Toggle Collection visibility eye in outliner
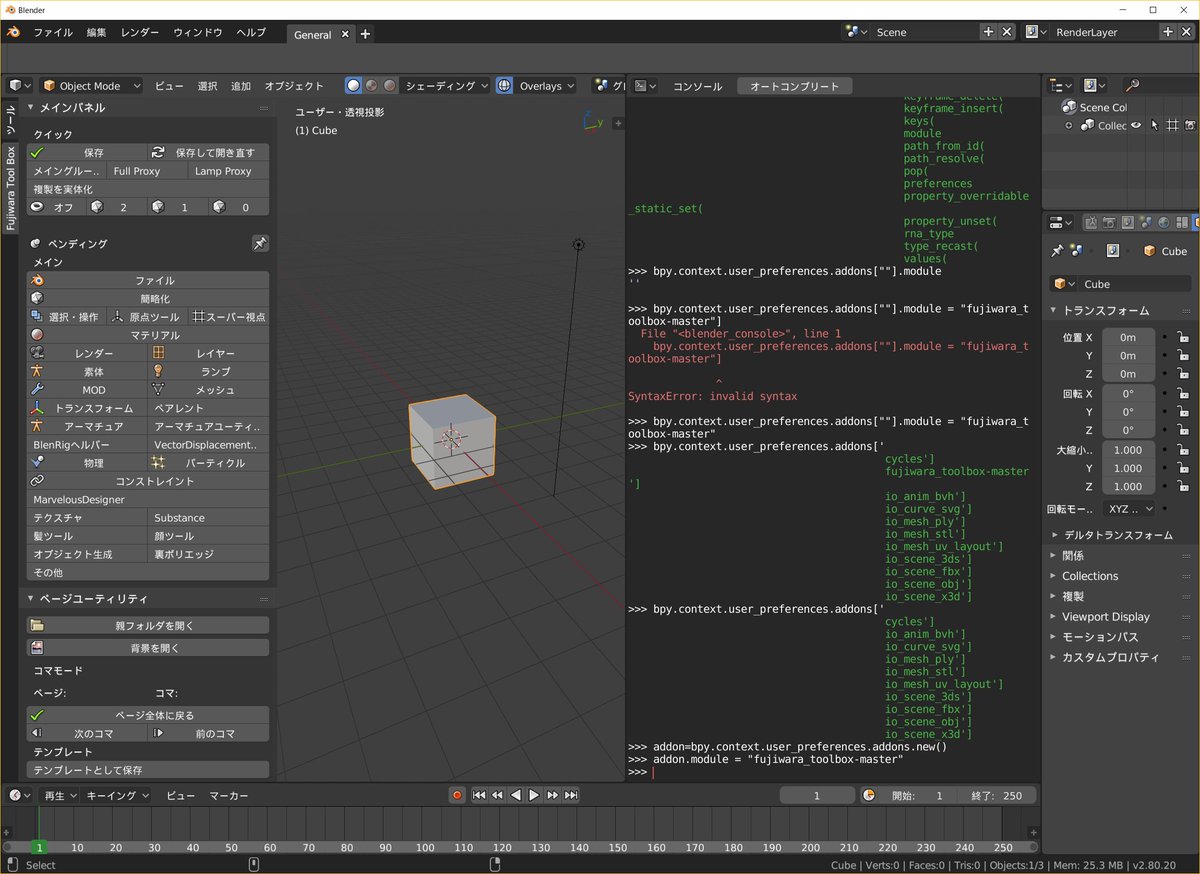The height and width of the screenshot is (874, 1200). click(x=1136, y=126)
